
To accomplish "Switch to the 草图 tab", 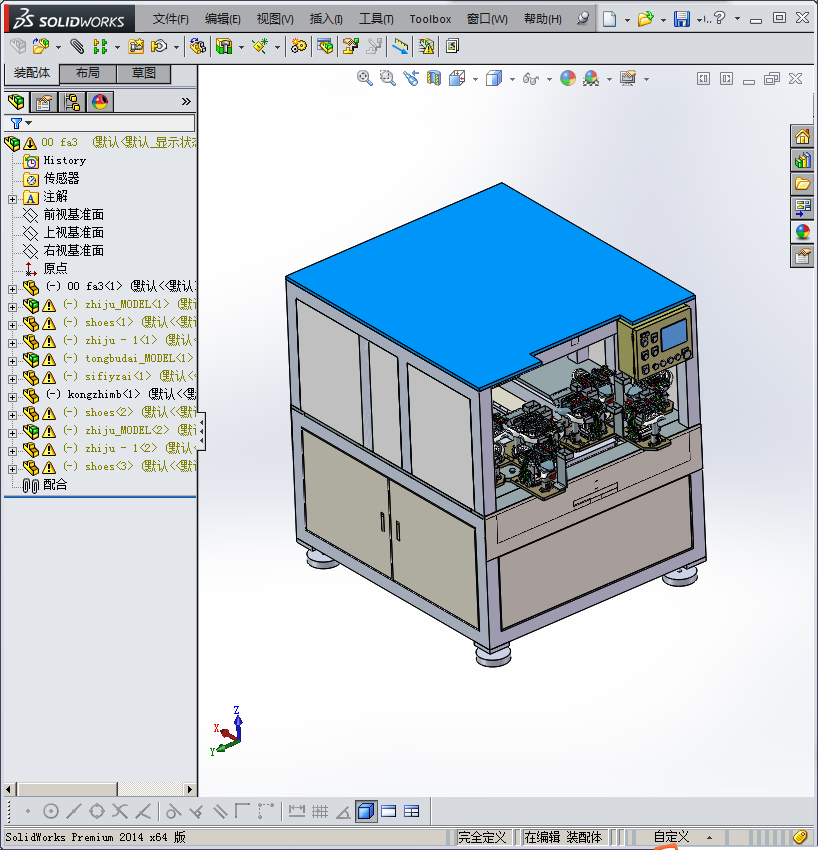I will tap(144, 73).
